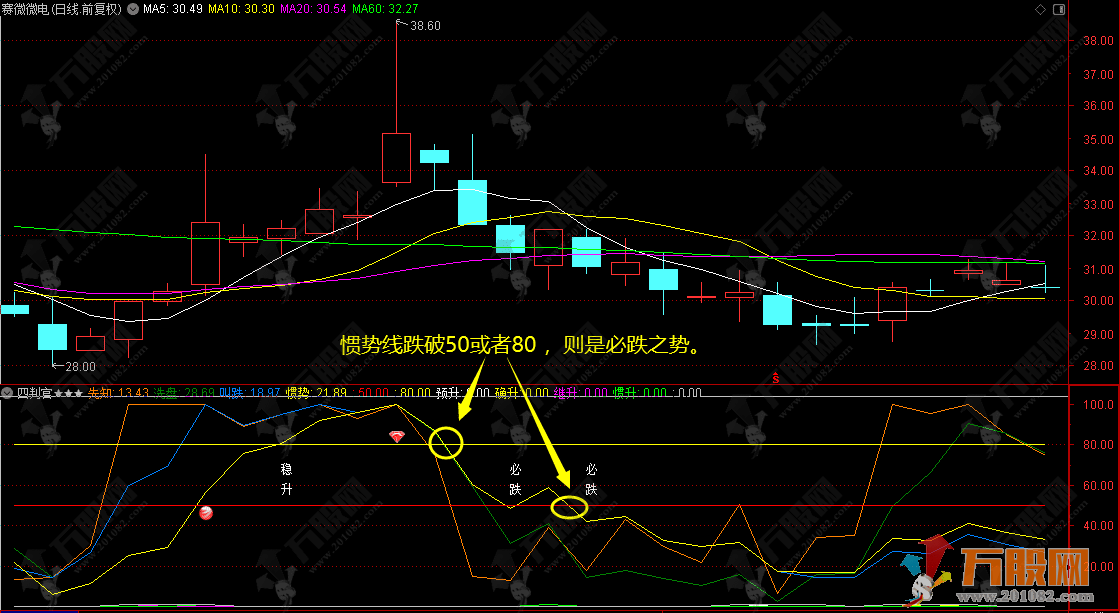Image resolution: width=1120 pixels, height=613 pixels.
Task: Click the 38.60 high price label
Action: pos(425,26)
